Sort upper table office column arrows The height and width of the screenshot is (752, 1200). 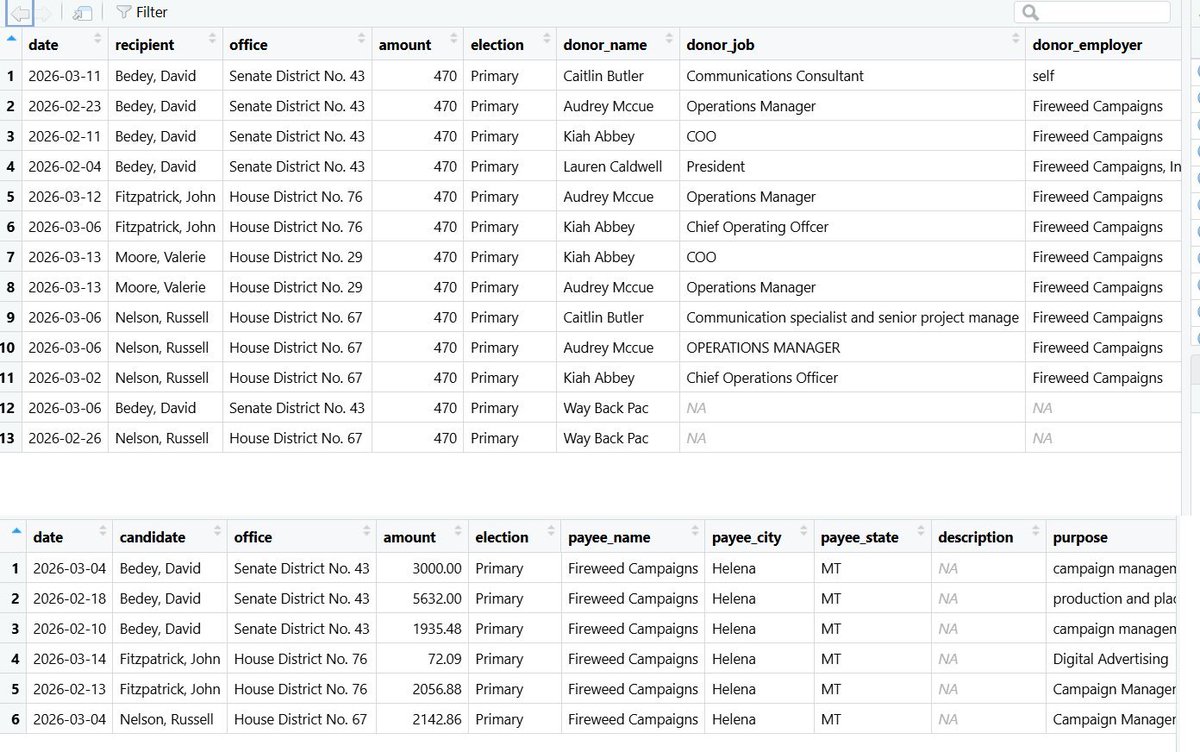[x=361, y=40]
